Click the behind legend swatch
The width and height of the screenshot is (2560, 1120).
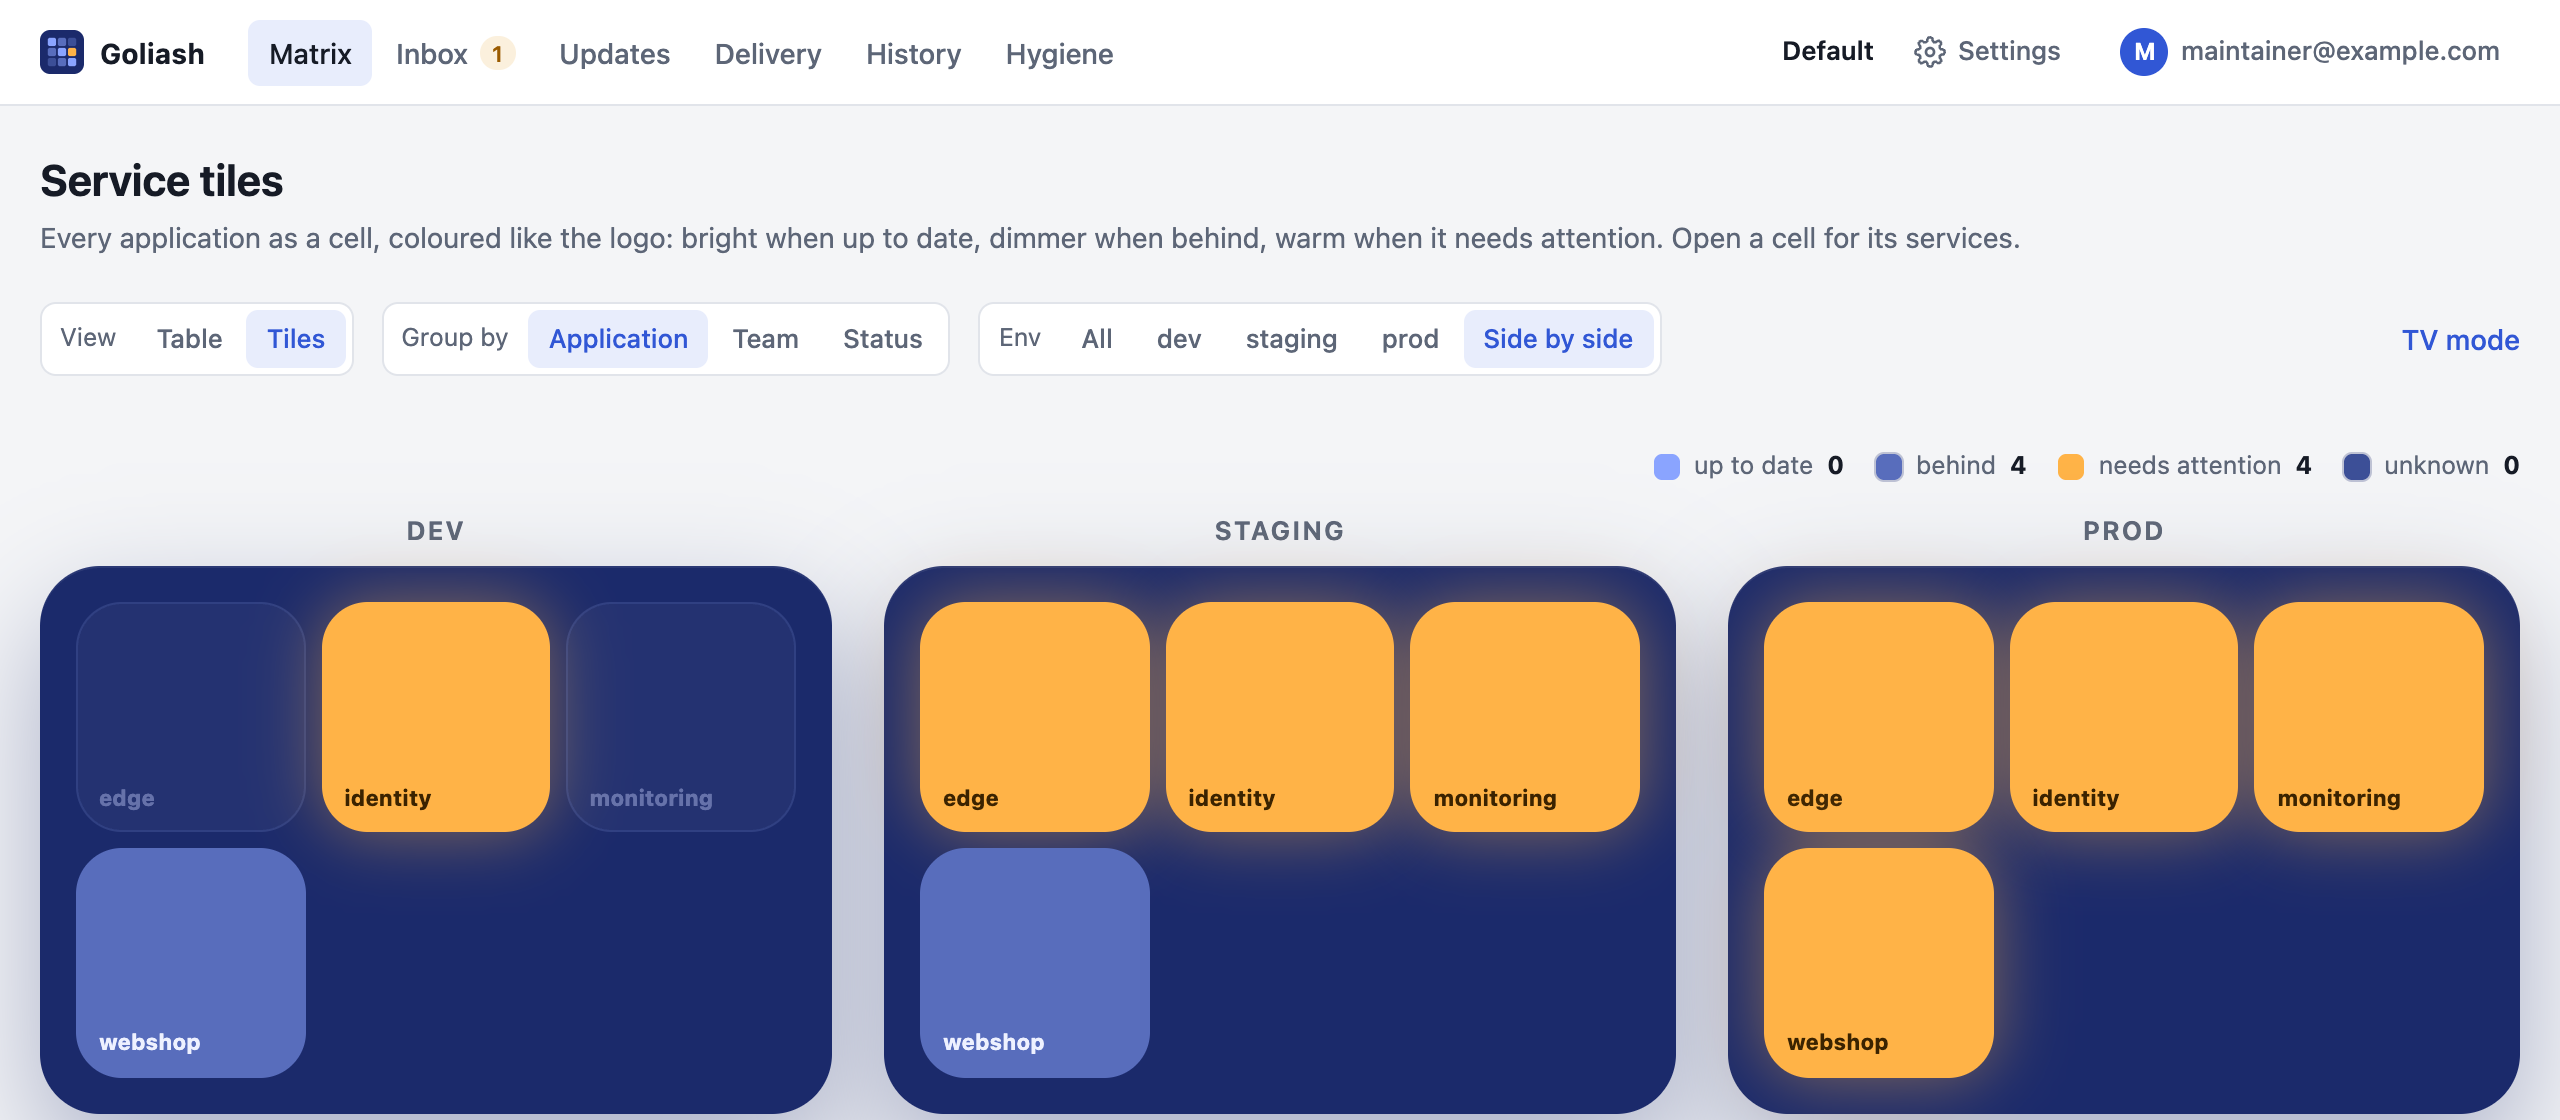1889,466
